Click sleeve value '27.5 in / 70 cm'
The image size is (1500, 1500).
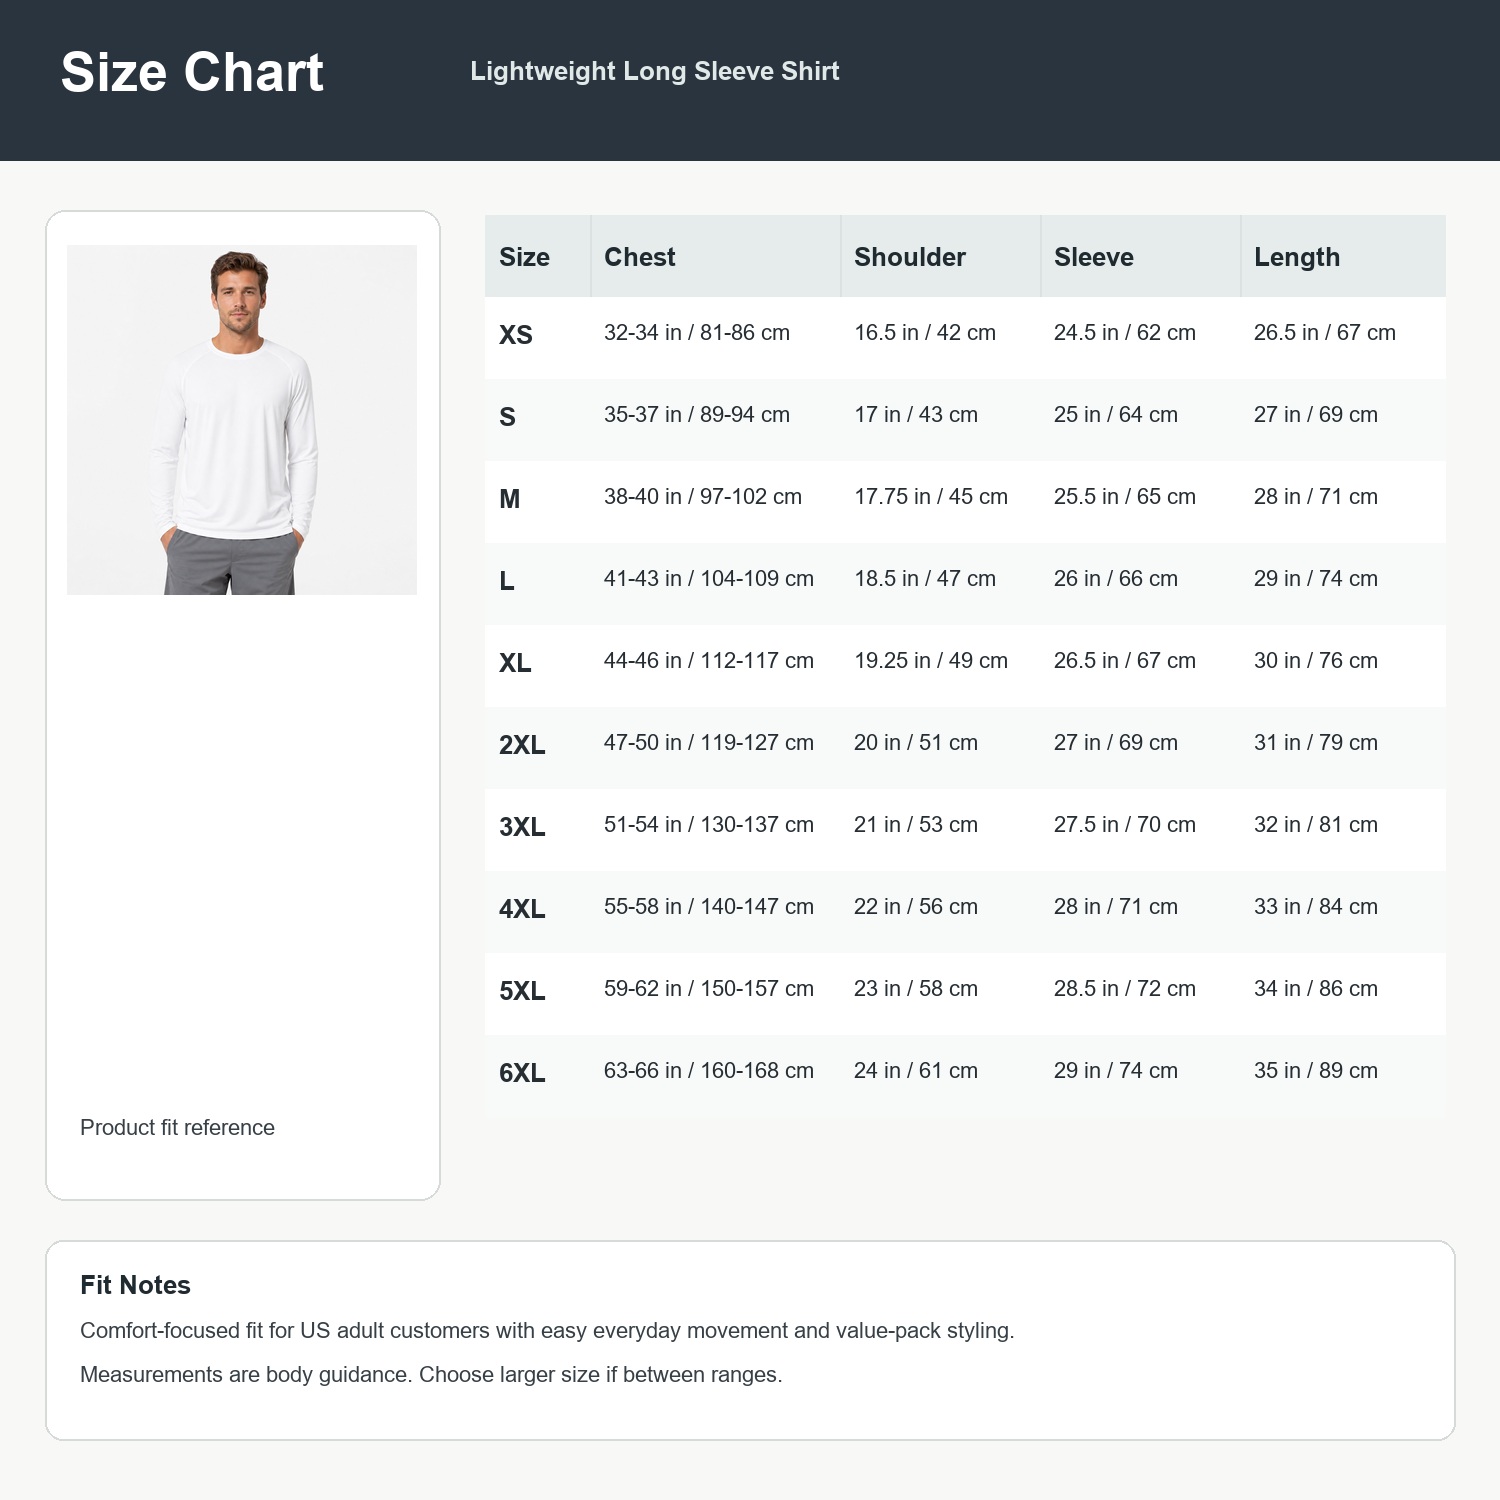point(1125,825)
